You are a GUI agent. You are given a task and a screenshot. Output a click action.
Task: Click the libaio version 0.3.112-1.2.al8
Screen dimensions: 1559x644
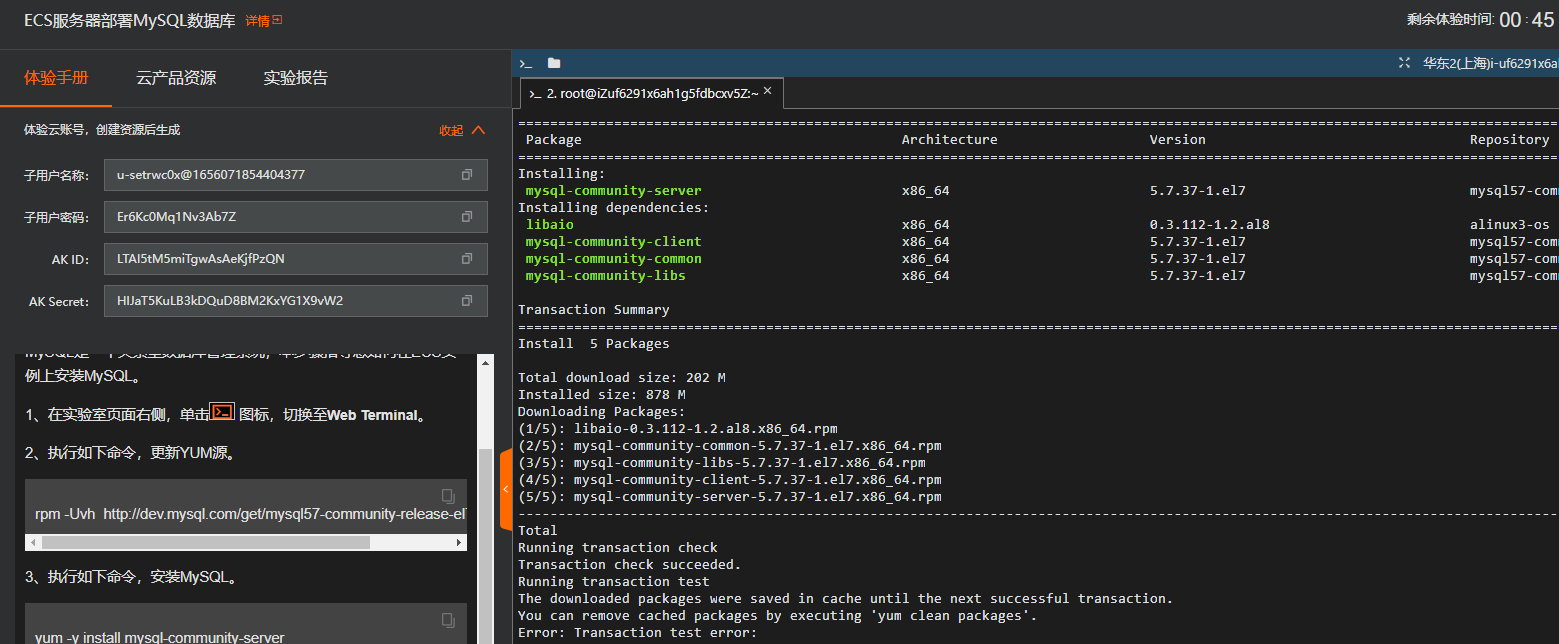pos(1210,225)
